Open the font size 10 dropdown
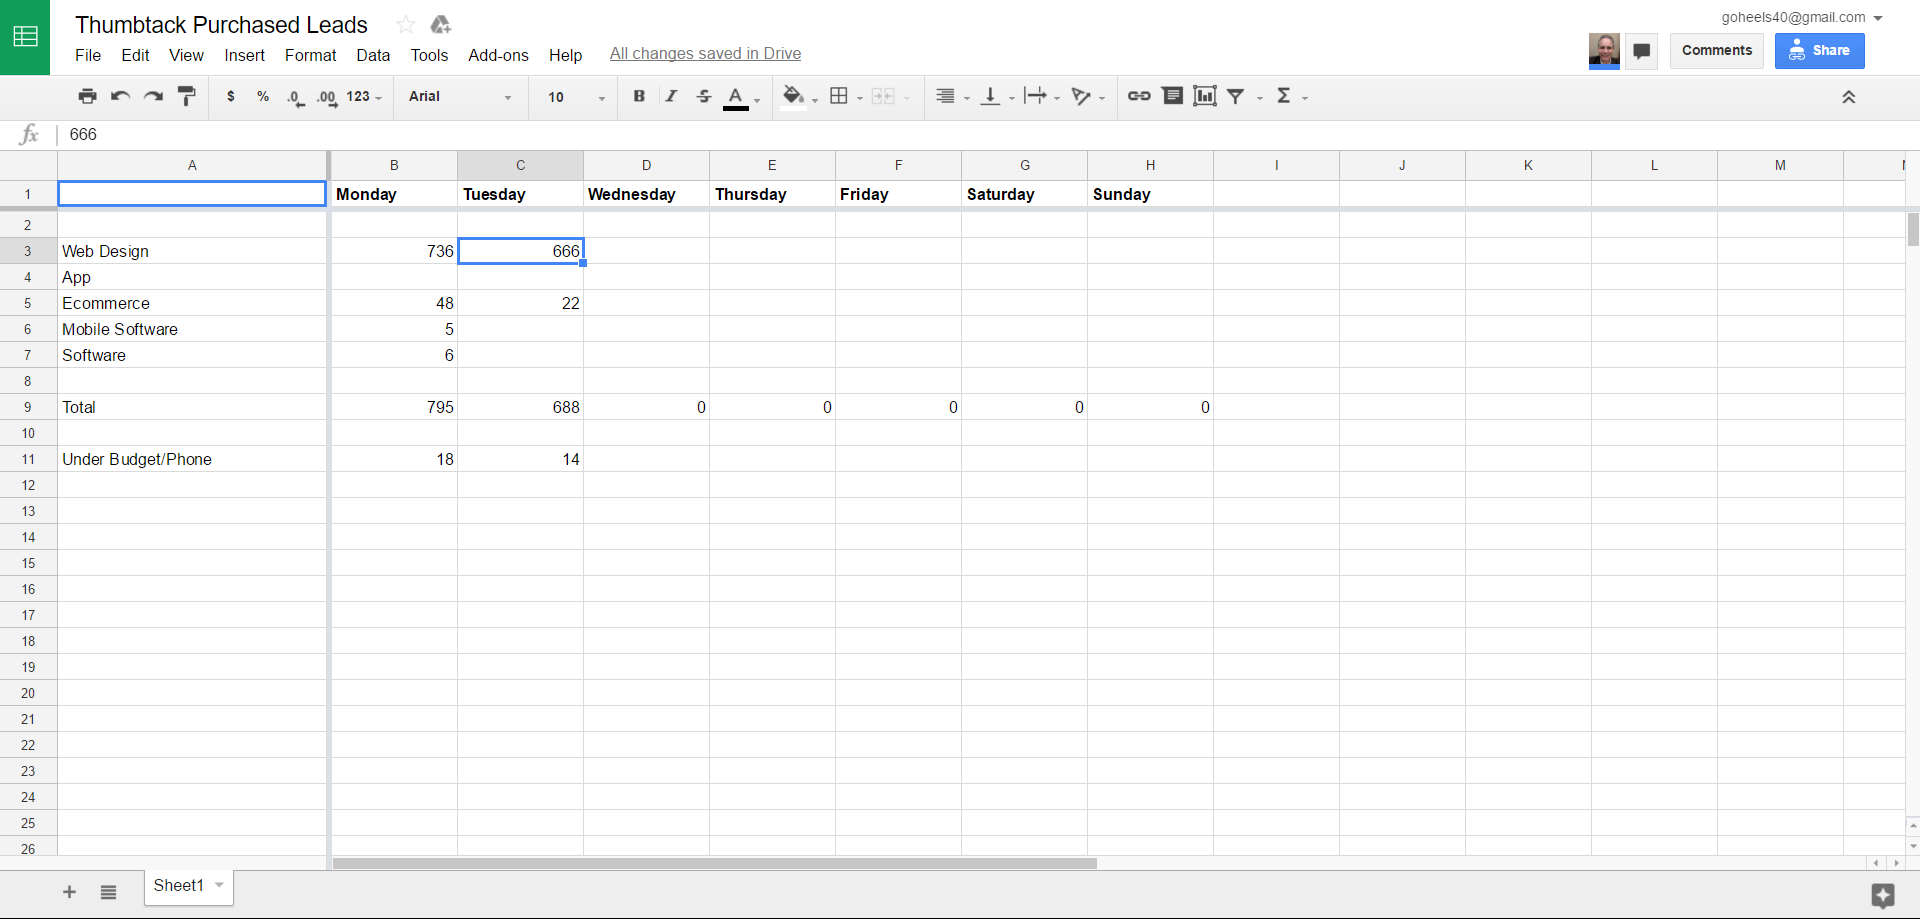 577,96
